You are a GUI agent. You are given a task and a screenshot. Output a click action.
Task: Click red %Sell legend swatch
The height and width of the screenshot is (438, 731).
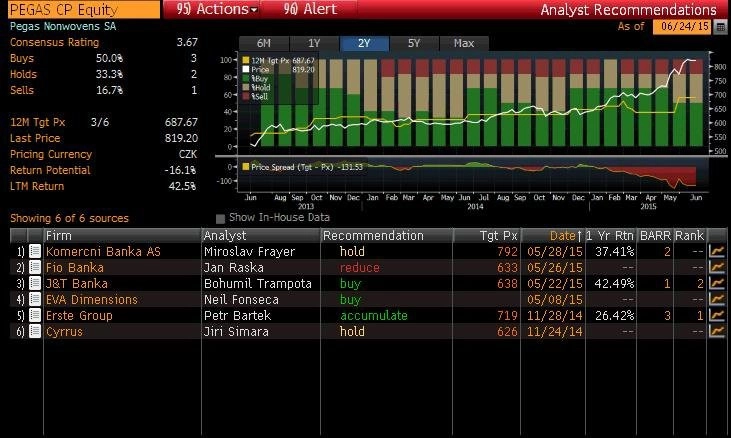tap(246, 96)
